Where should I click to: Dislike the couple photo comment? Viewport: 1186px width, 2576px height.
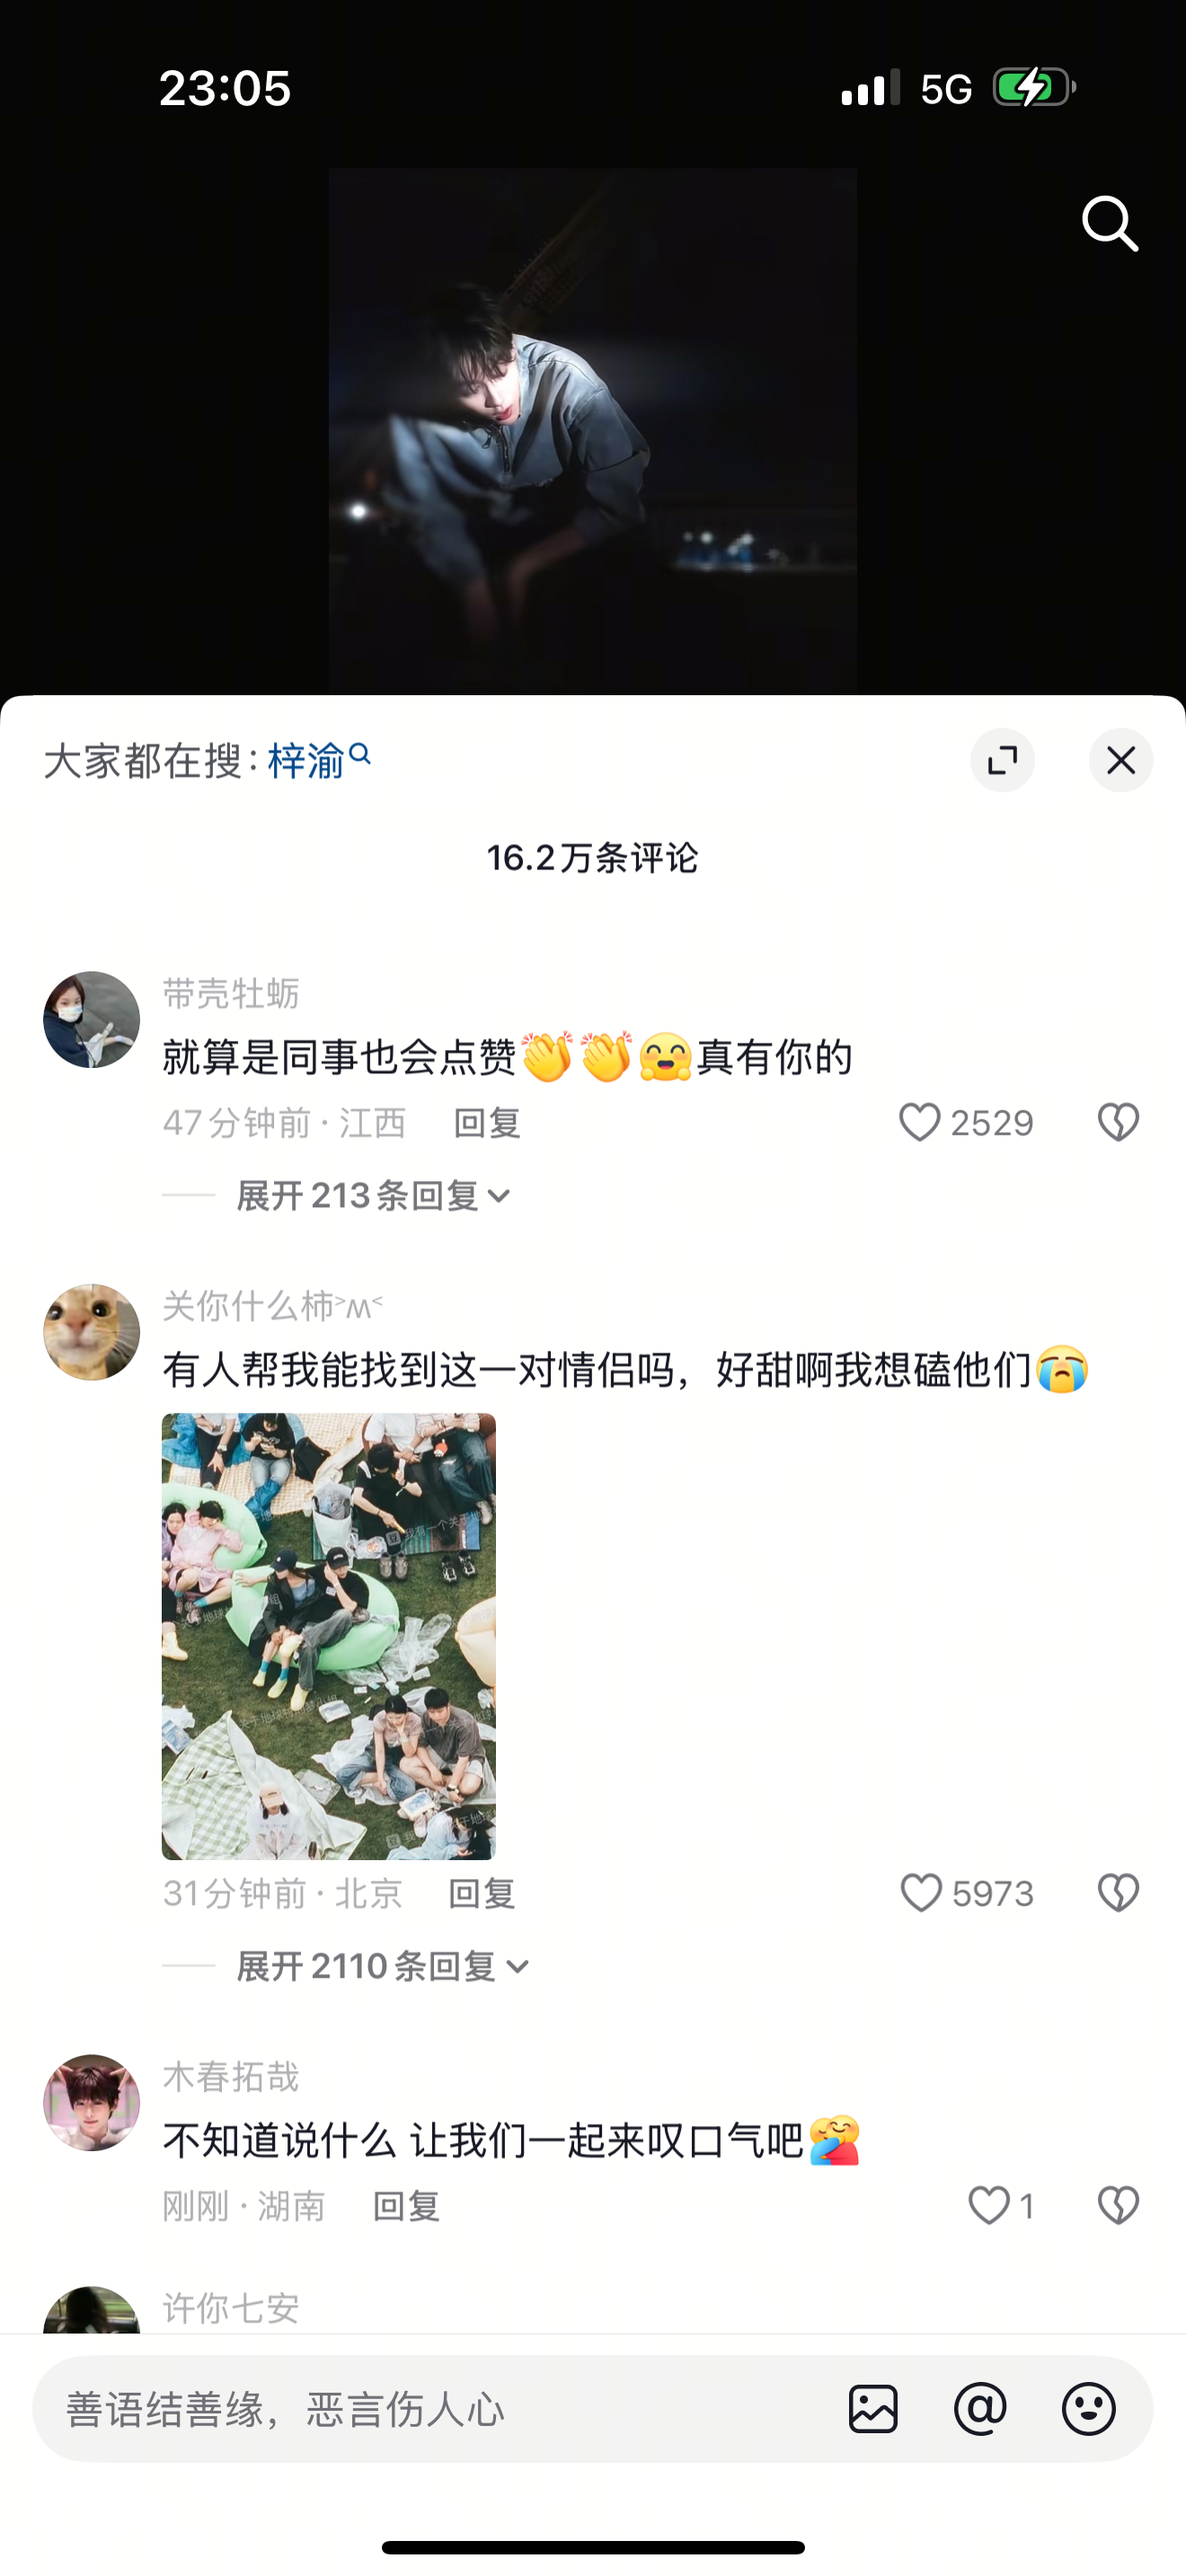(1118, 1893)
